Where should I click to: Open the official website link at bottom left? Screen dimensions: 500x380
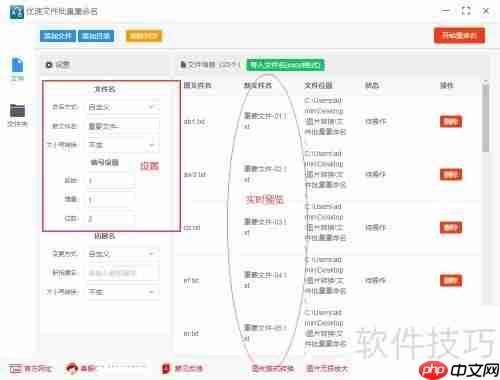click(31, 369)
